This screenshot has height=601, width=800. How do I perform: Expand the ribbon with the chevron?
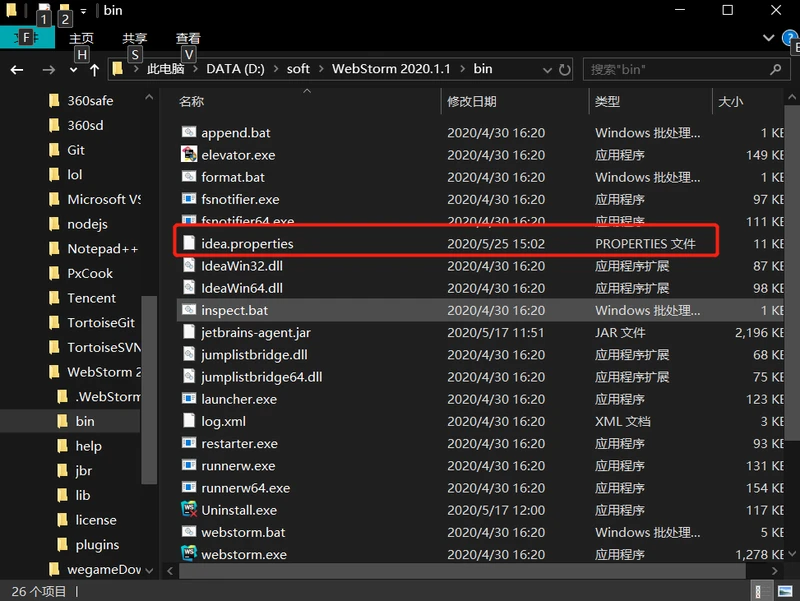[768, 38]
